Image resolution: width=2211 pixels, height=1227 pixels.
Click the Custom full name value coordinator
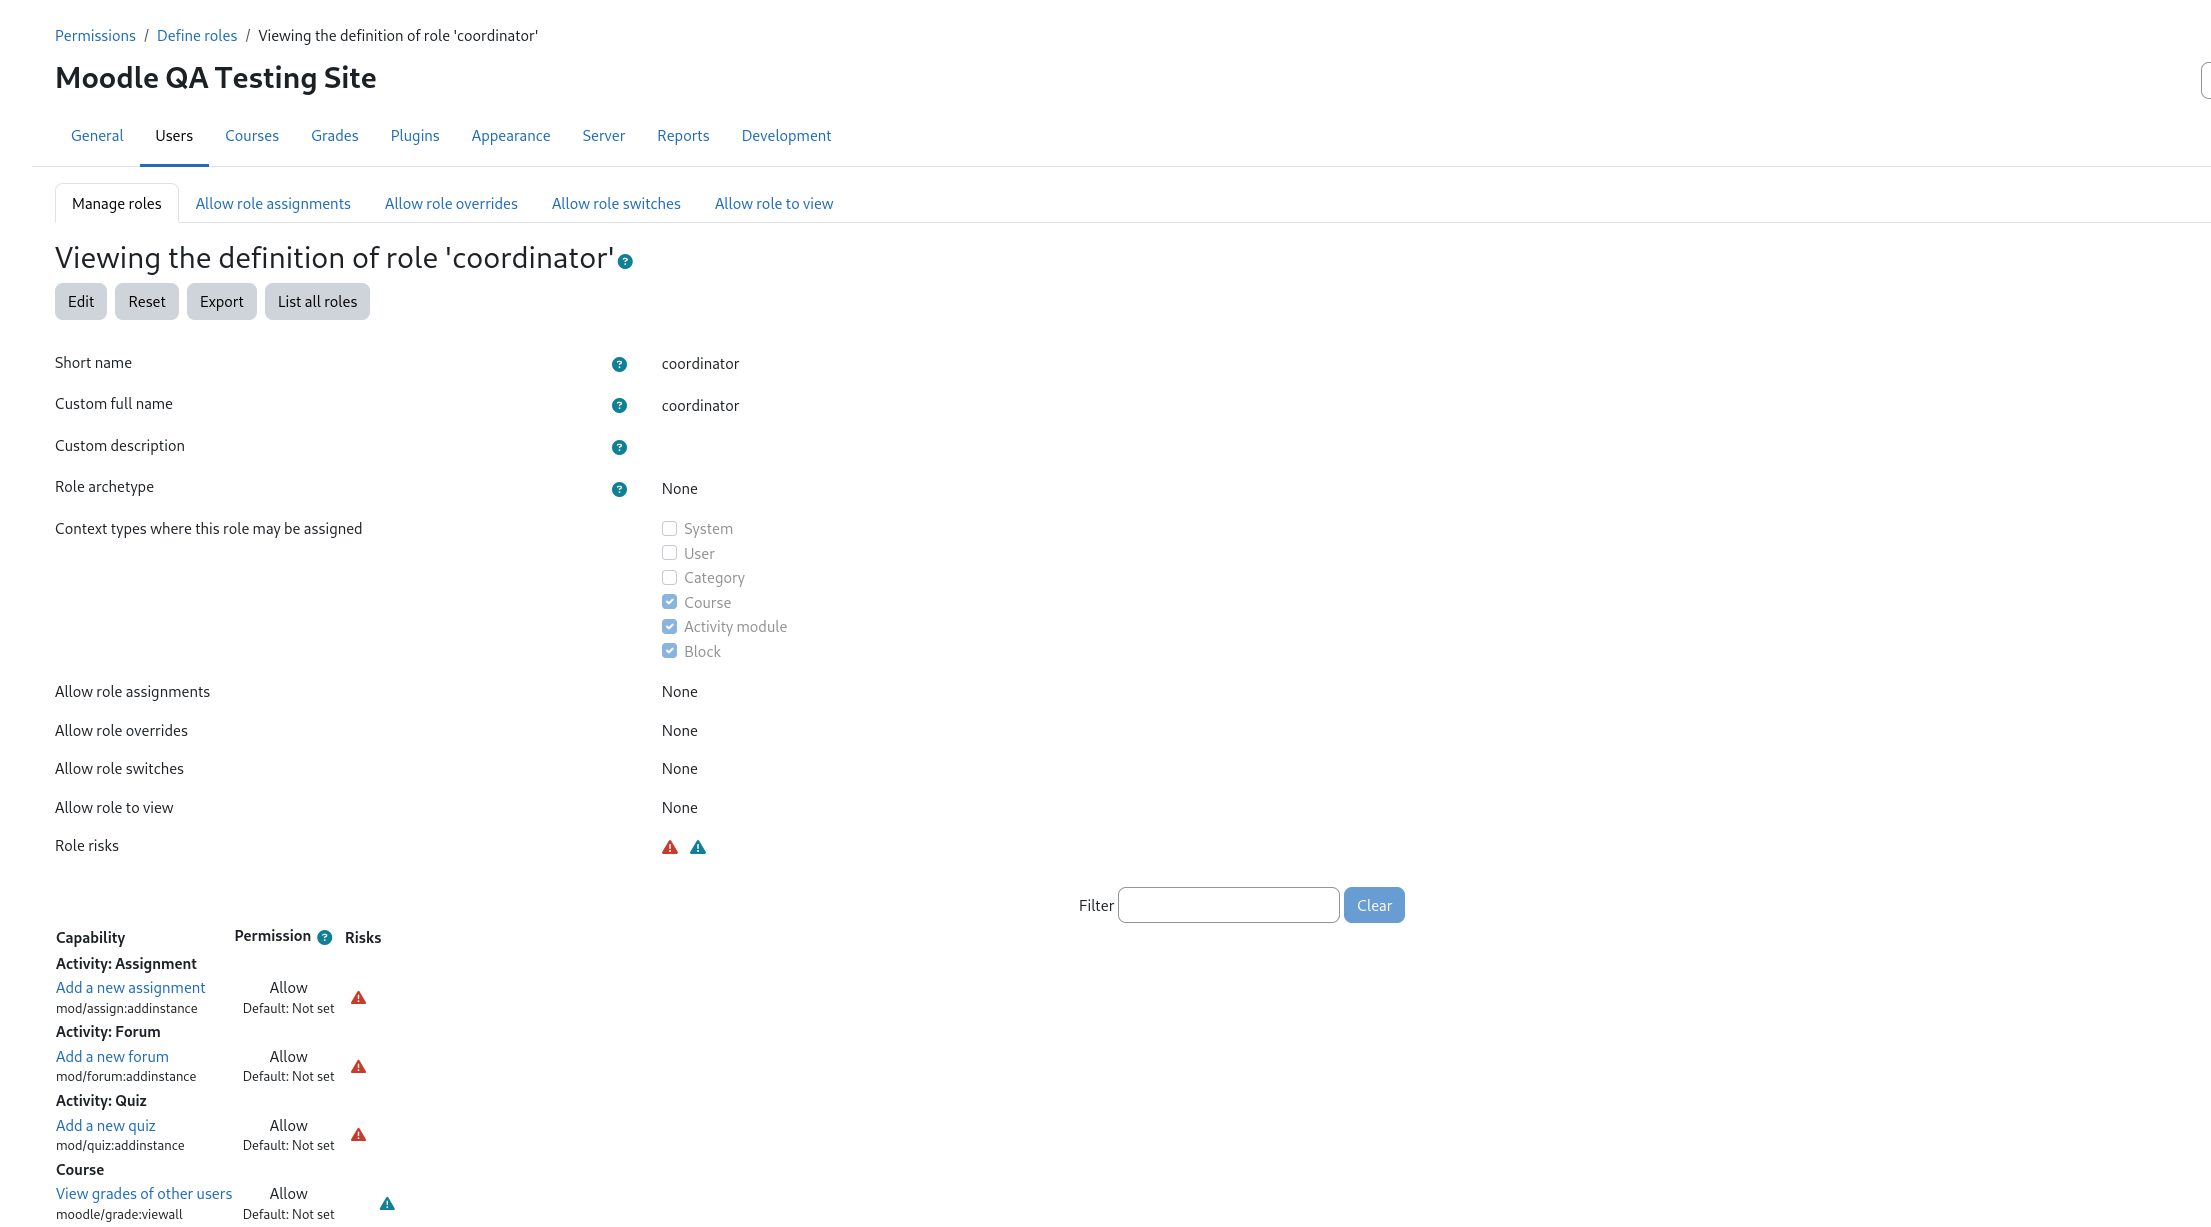(700, 406)
